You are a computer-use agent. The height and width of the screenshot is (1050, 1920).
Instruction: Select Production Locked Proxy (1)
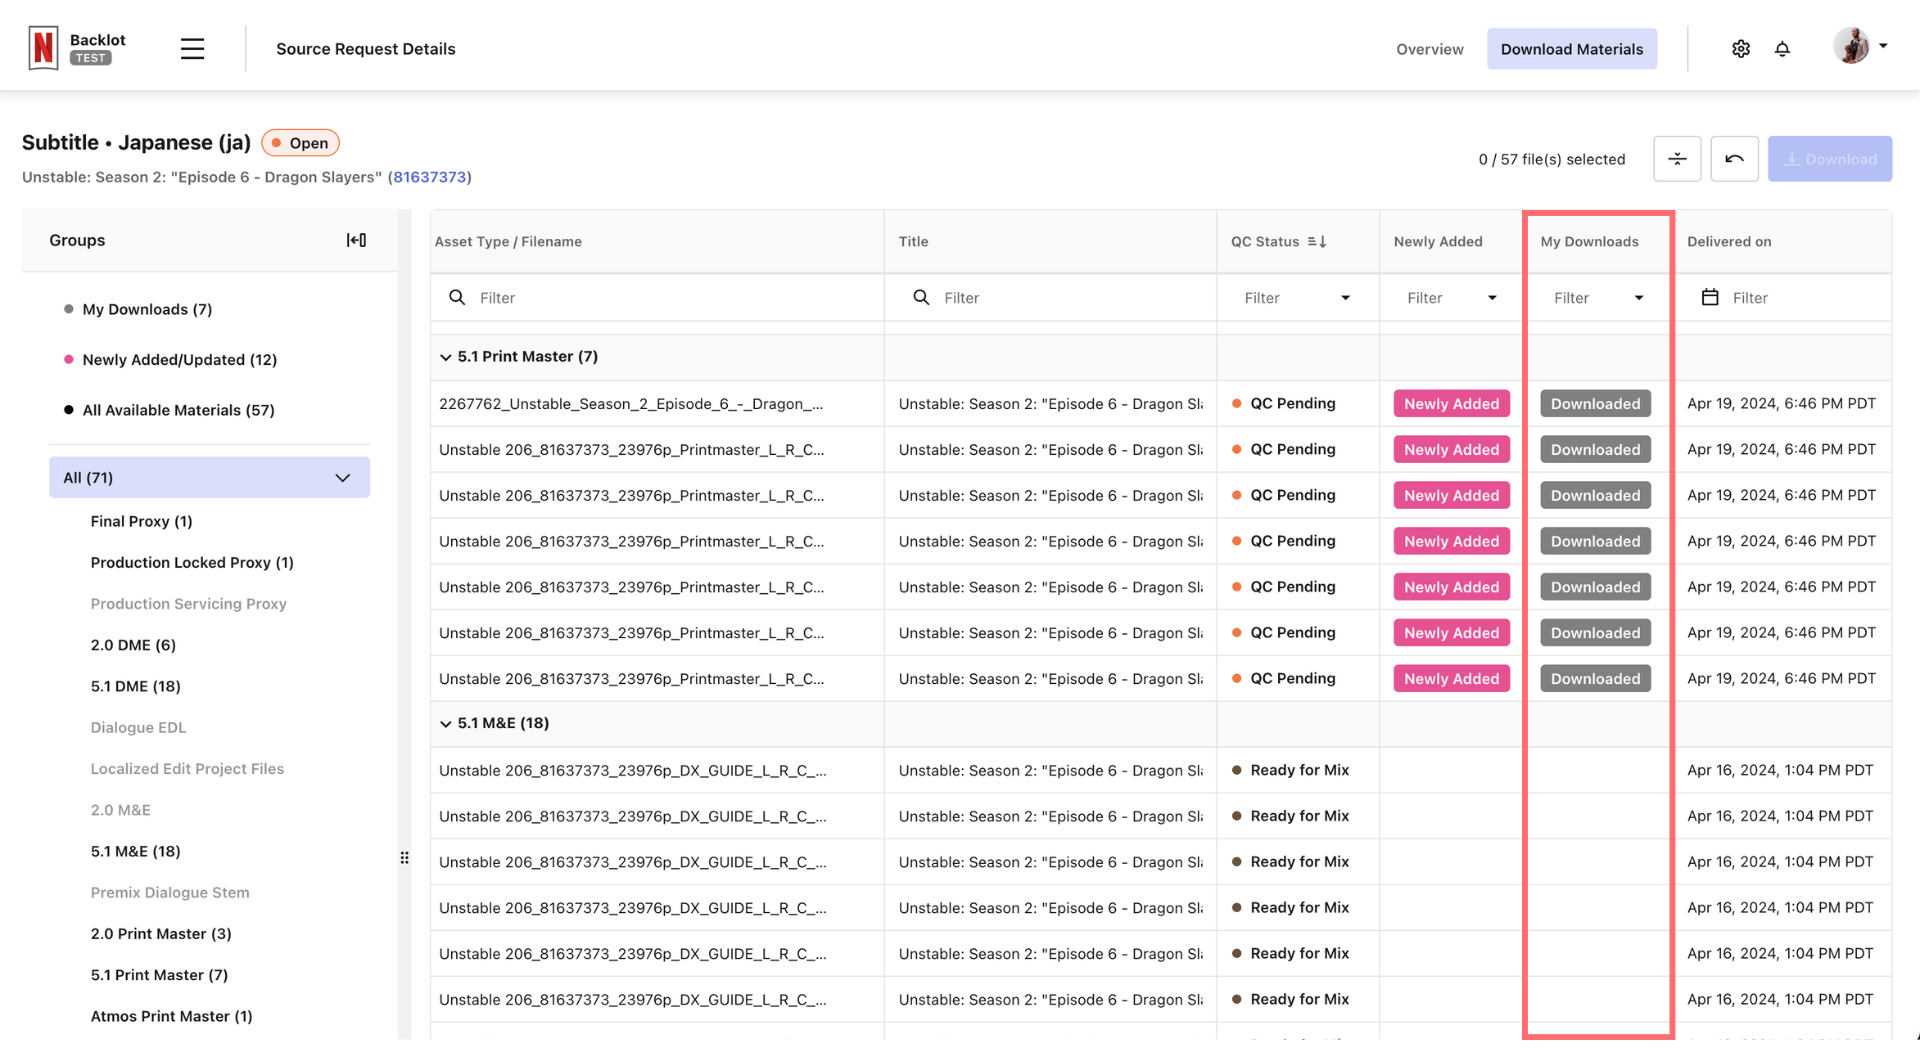point(192,563)
